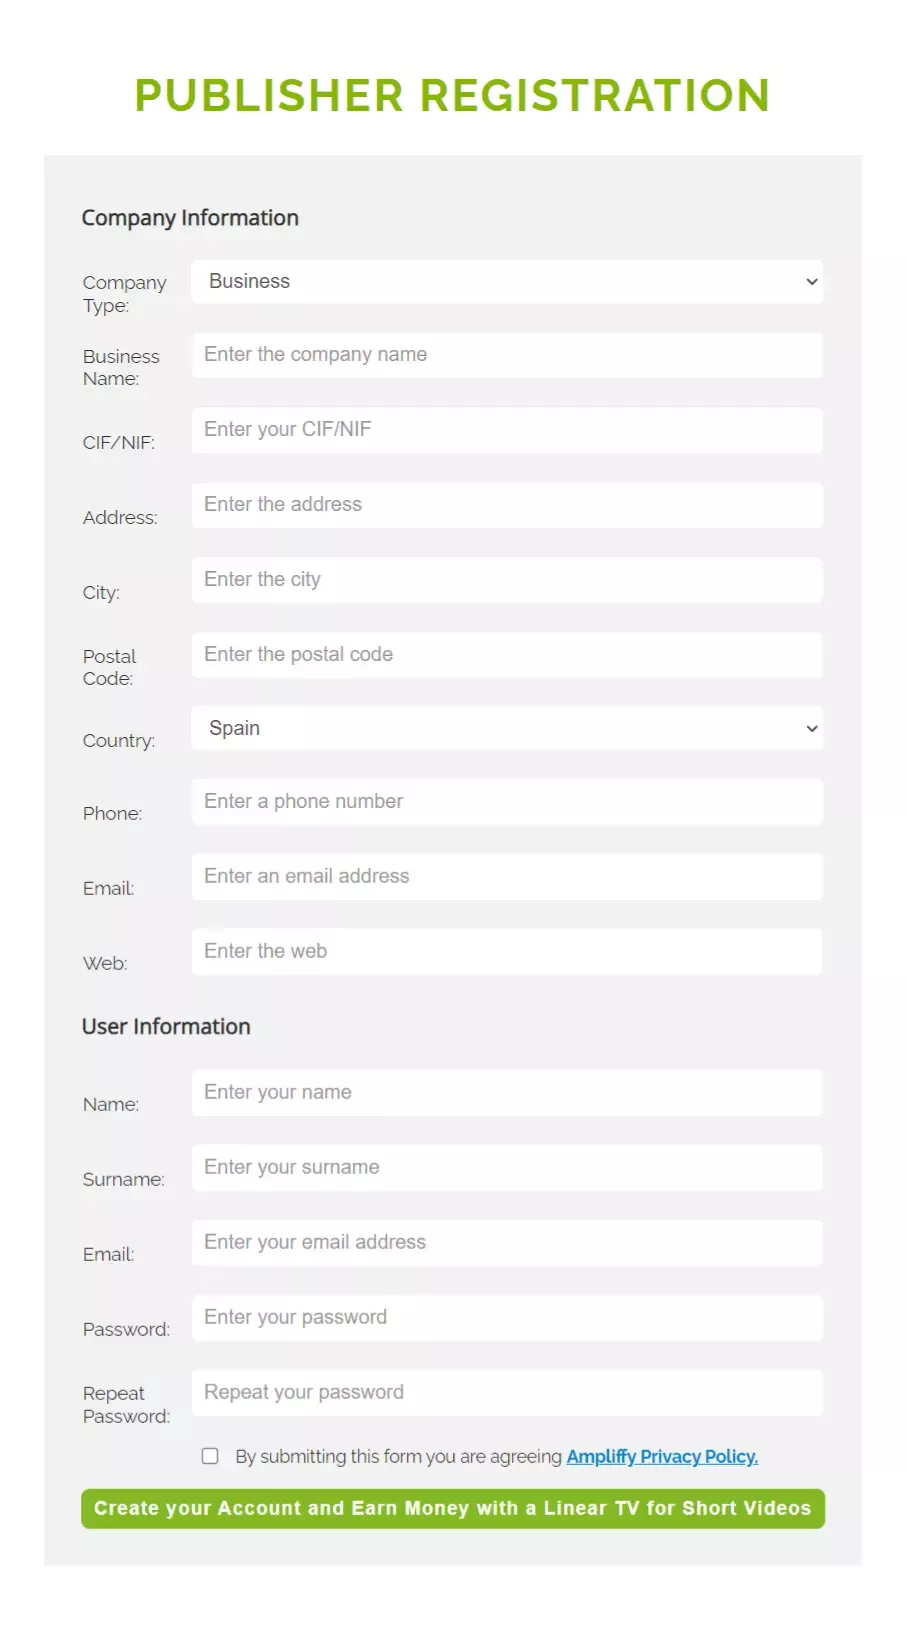The height and width of the screenshot is (1645, 907).
Task: Focus the Phone number field
Action: click(506, 802)
